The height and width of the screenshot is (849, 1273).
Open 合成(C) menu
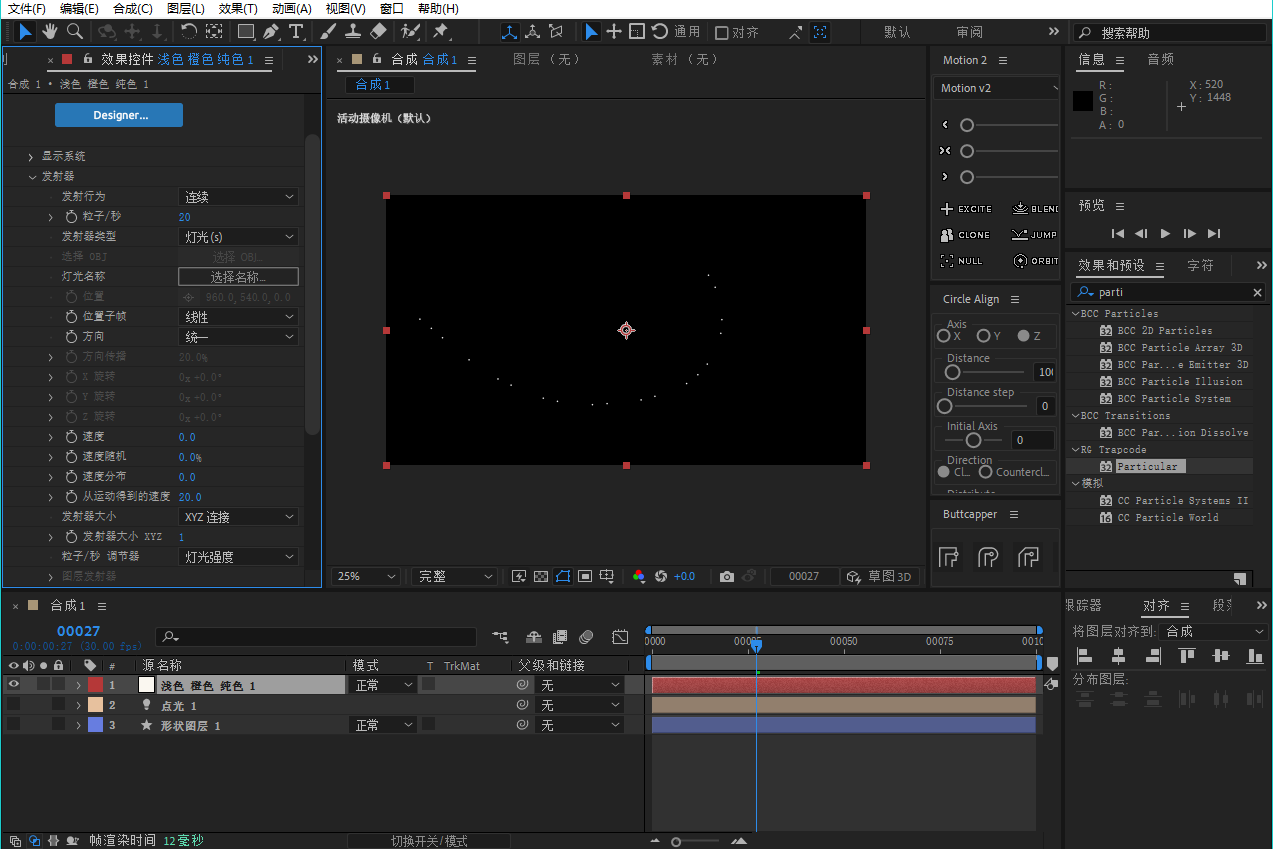(x=133, y=9)
